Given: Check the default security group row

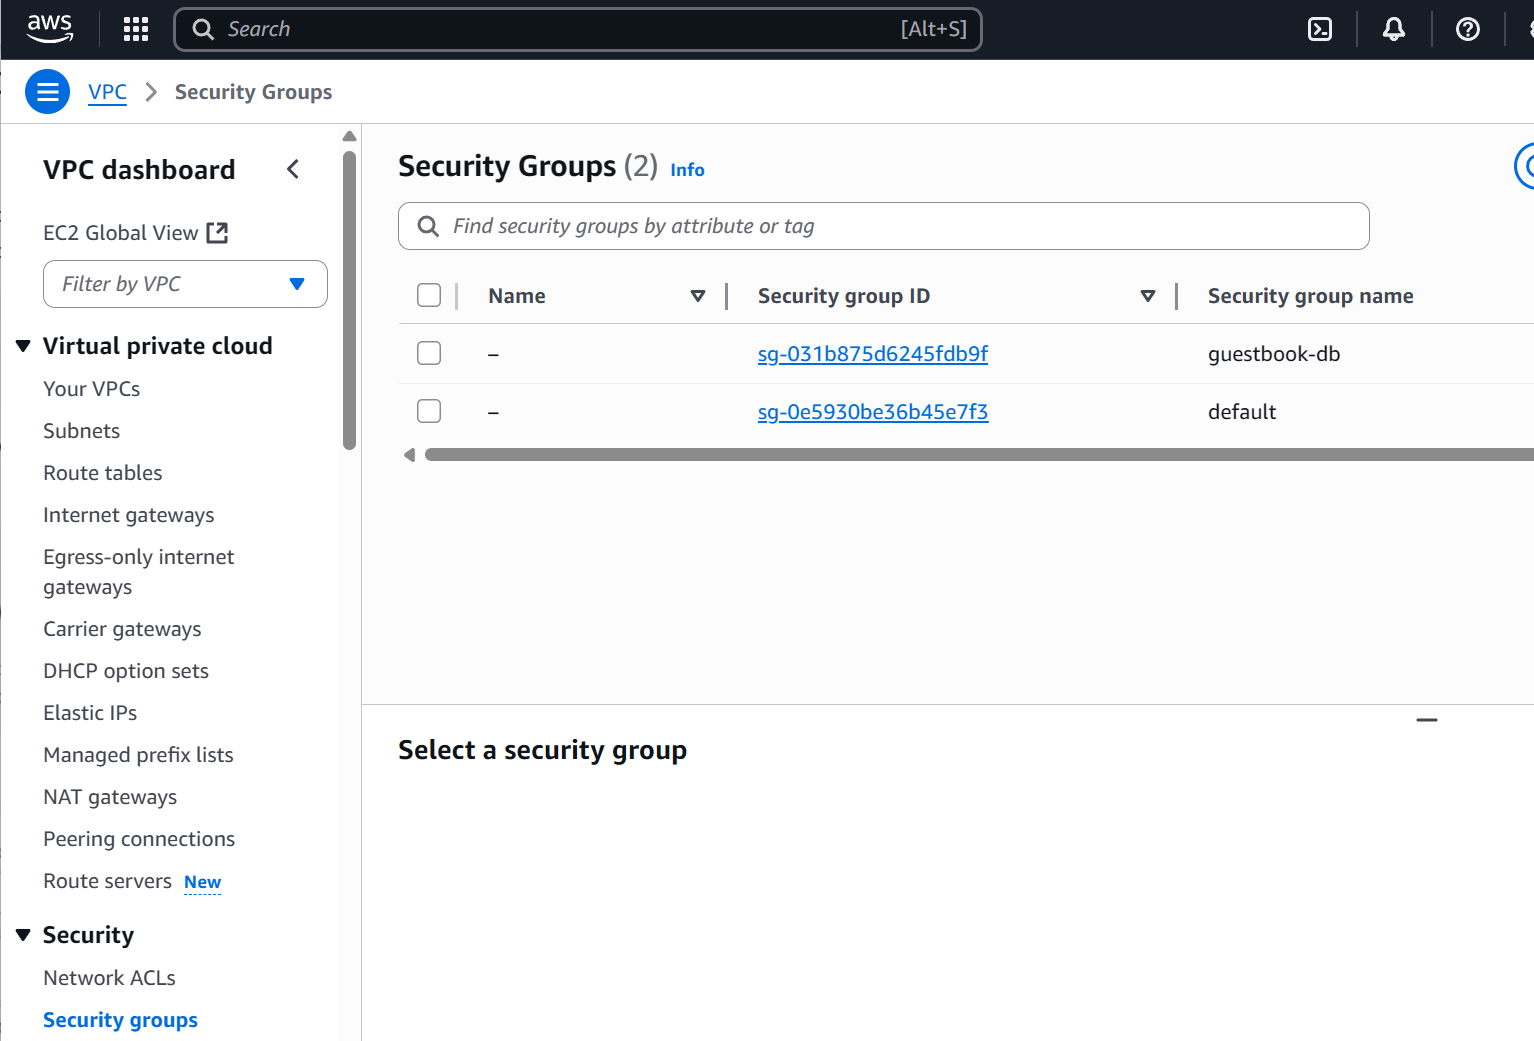Looking at the screenshot, I should coord(429,411).
